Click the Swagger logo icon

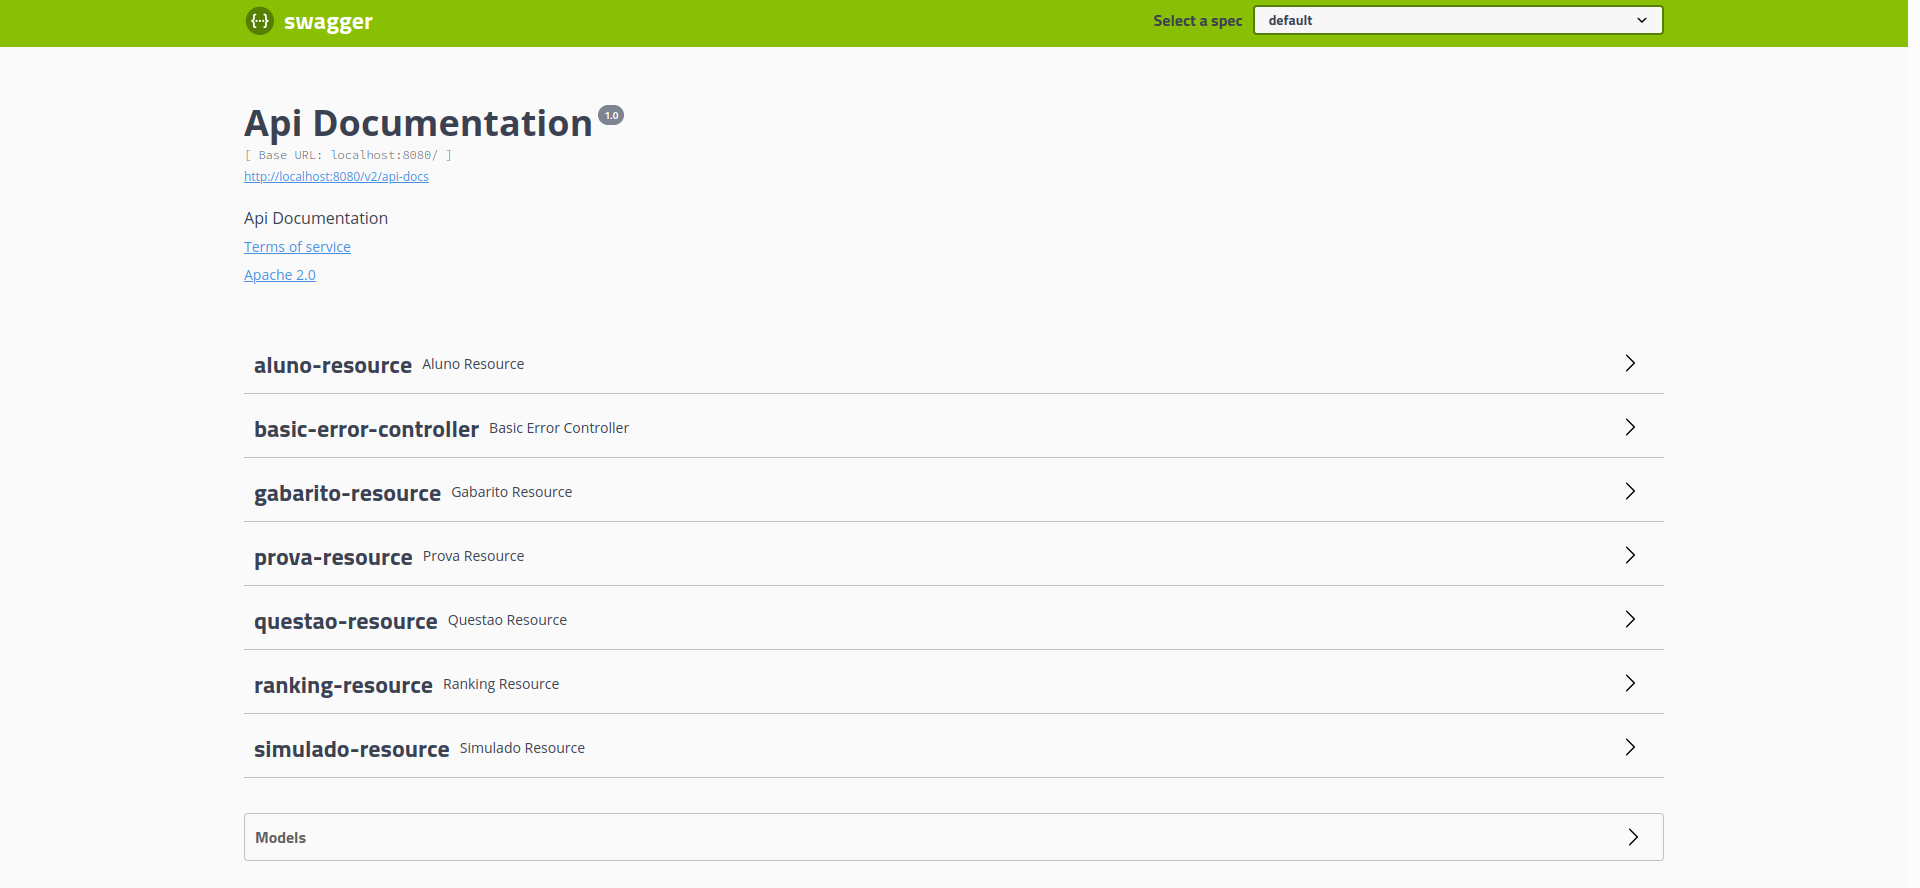tap(260, 20)
